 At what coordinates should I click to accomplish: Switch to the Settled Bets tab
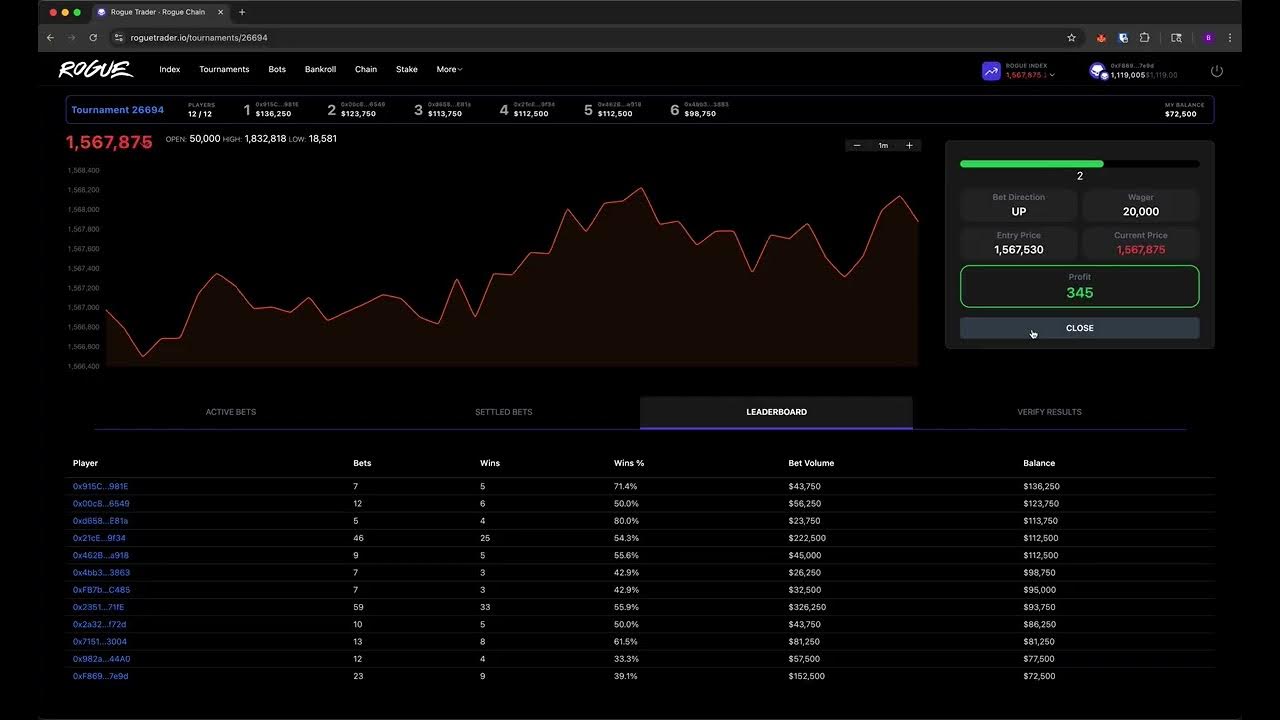pos(504,412)
